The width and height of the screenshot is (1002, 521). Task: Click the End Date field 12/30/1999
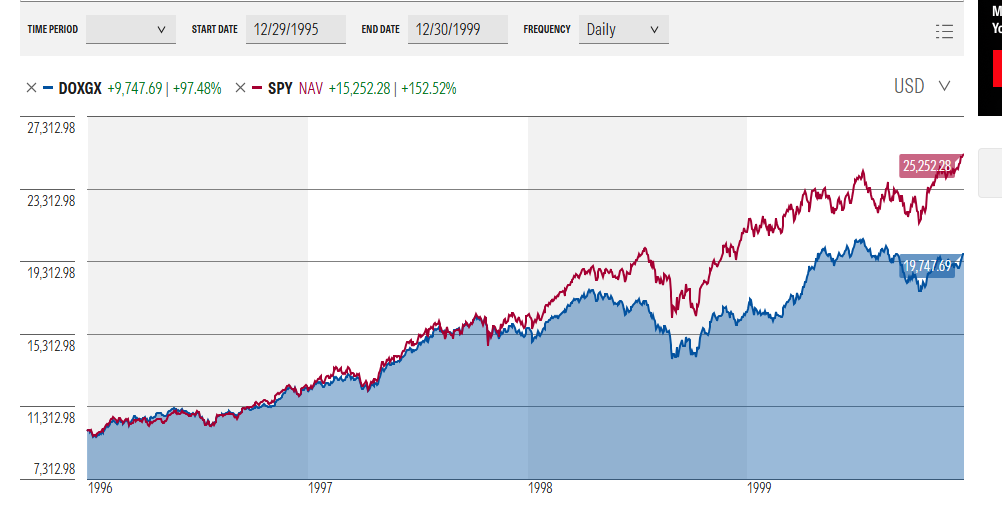click(x=458, y=29)
